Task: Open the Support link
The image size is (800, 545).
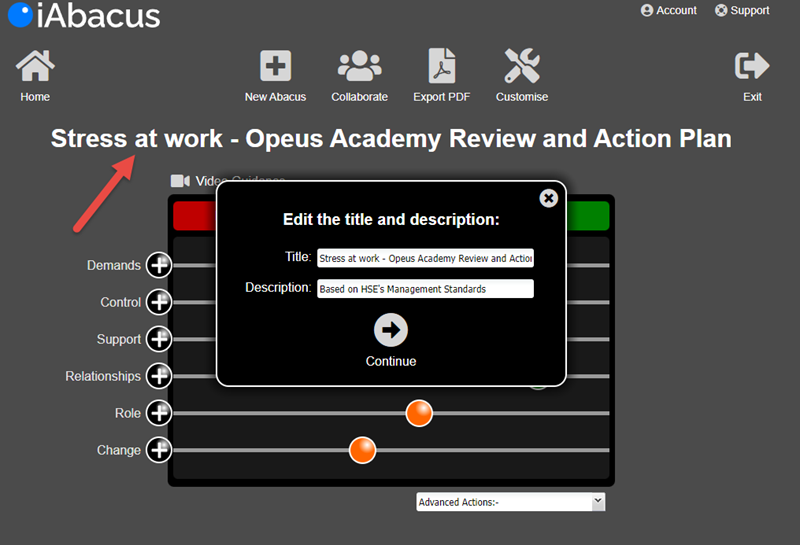Action: (742, 10)
